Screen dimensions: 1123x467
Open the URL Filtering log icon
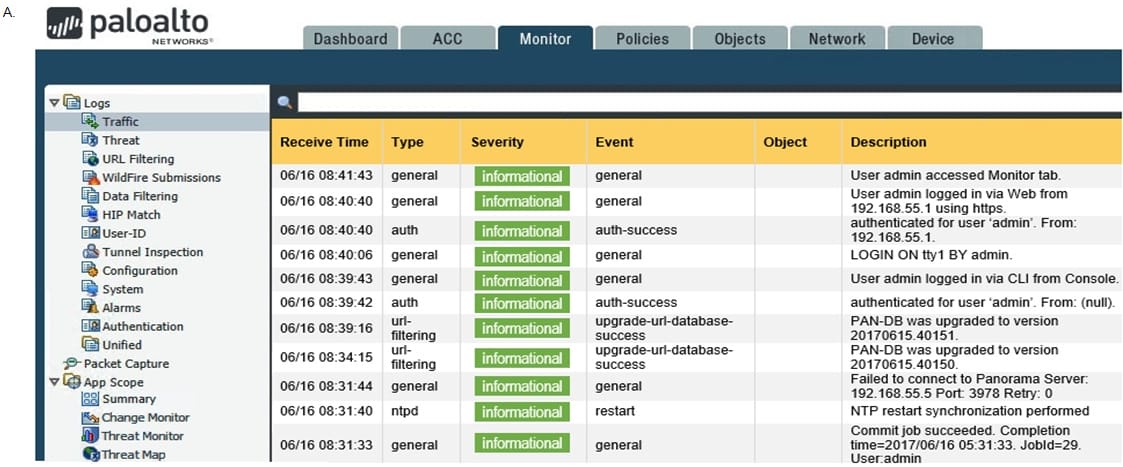[90, 159]
